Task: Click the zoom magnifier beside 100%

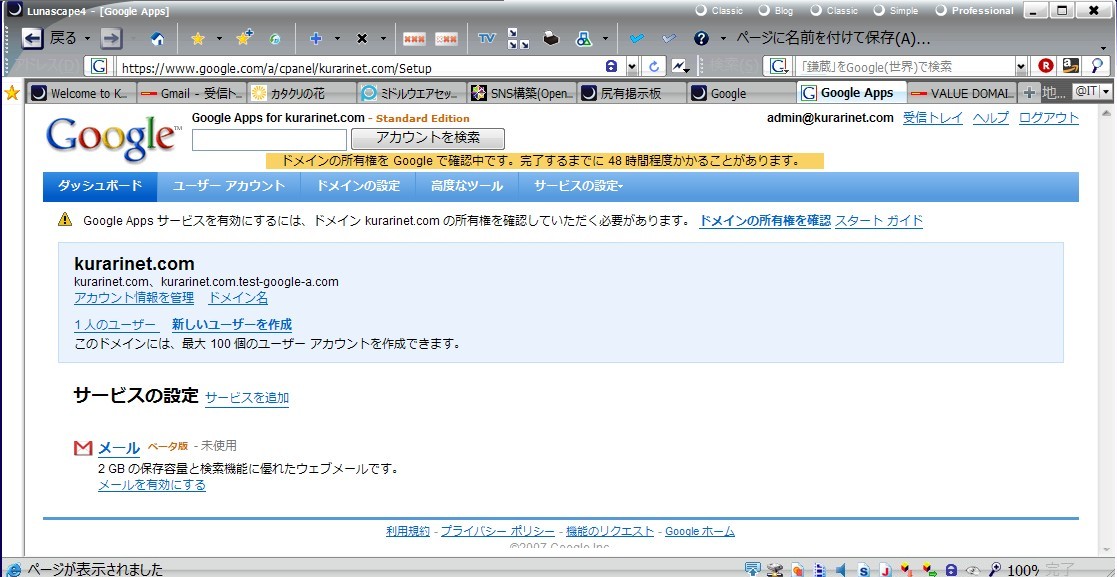Action: tap(995, 569)
